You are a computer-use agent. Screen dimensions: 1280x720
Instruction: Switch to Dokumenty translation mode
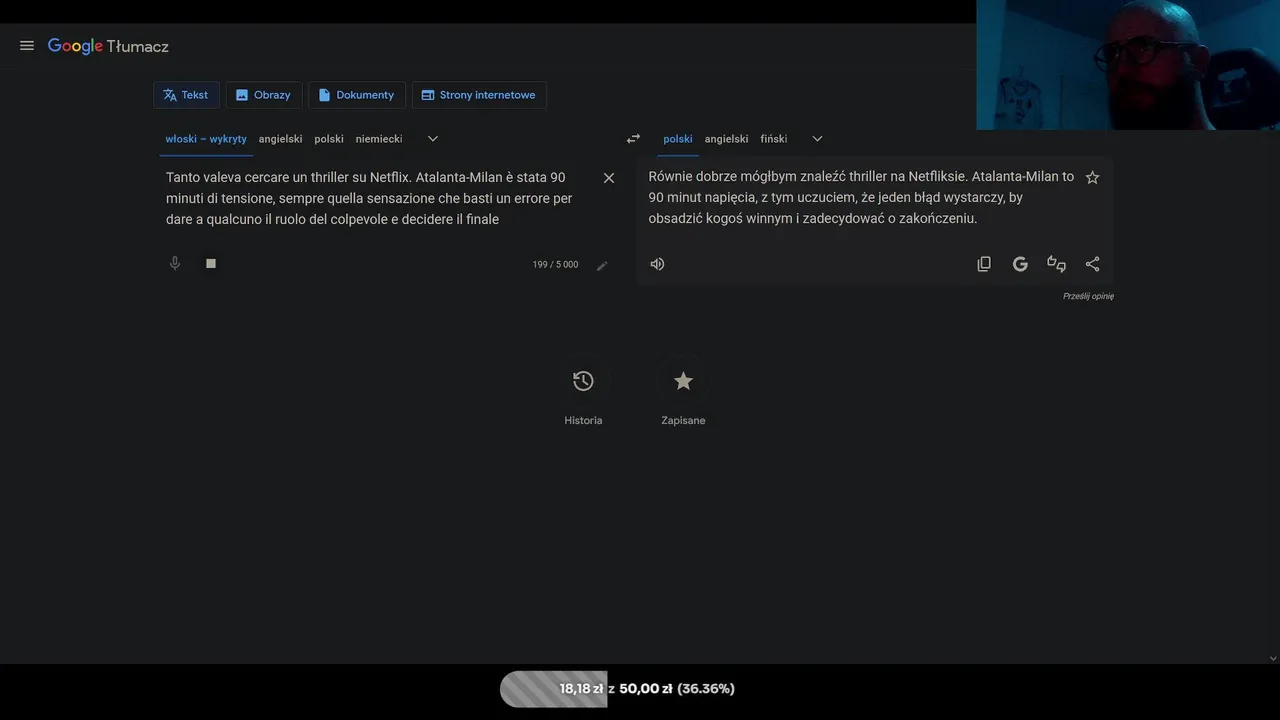tap(357, 95)
